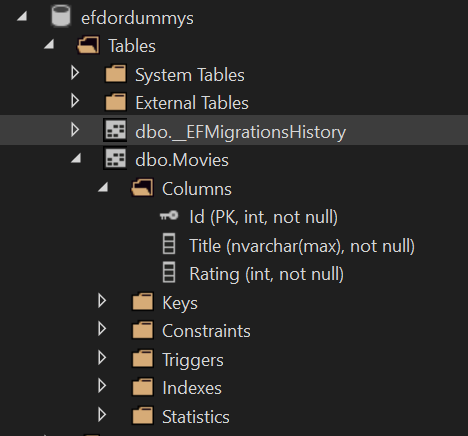Expand the System Tables node
Viewport: 468px width, 436px height.
pos(75,73)
